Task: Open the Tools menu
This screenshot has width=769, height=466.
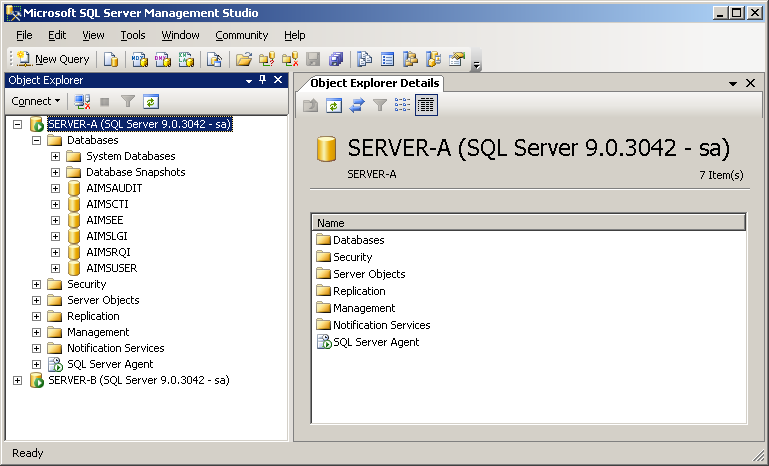Action: [133, 35]
